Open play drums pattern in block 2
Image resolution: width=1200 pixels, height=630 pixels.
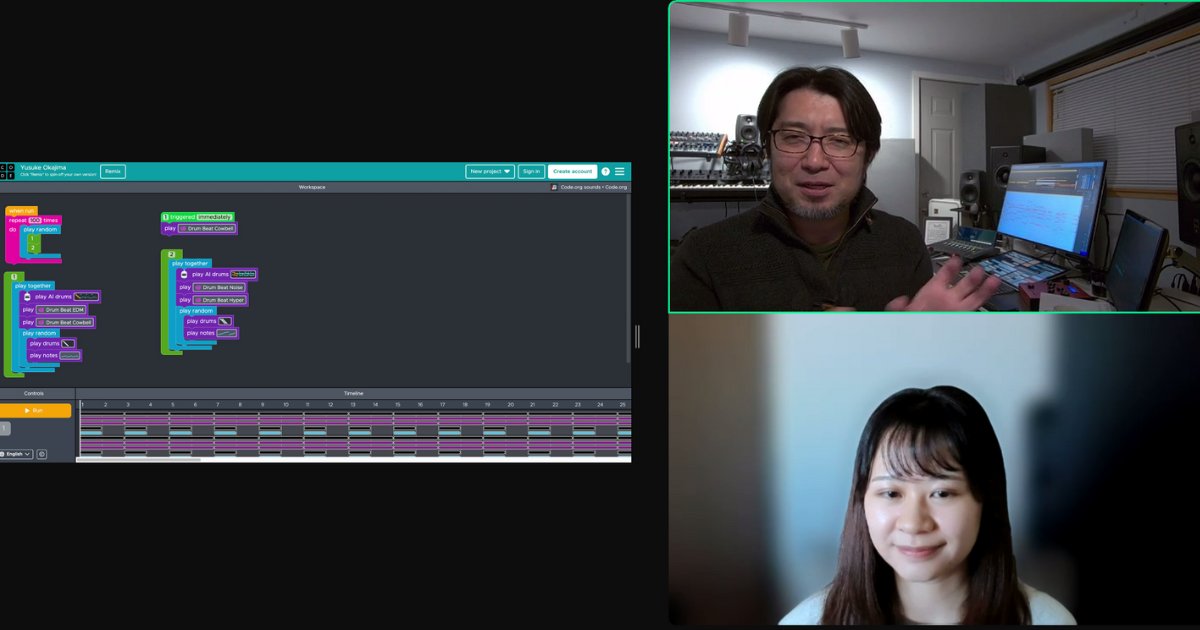[x=225, y=321]
